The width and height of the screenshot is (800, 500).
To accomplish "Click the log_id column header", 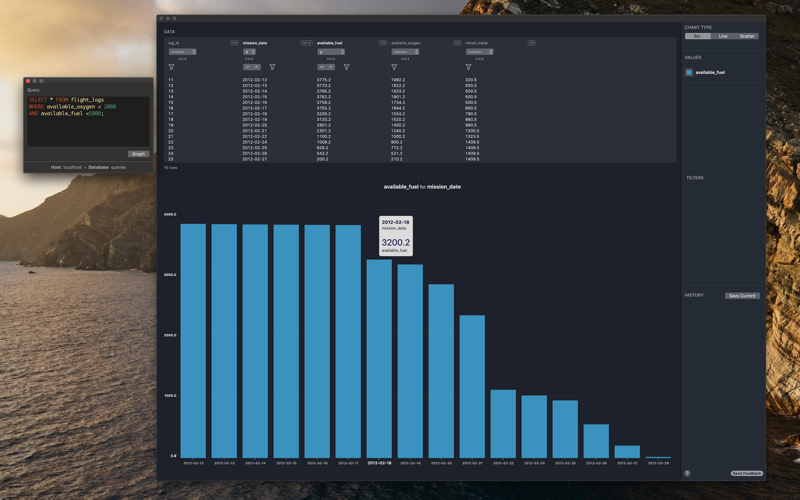I will coord(173,43).
